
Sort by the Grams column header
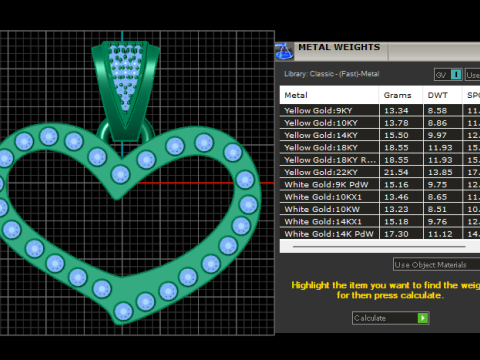401,95
